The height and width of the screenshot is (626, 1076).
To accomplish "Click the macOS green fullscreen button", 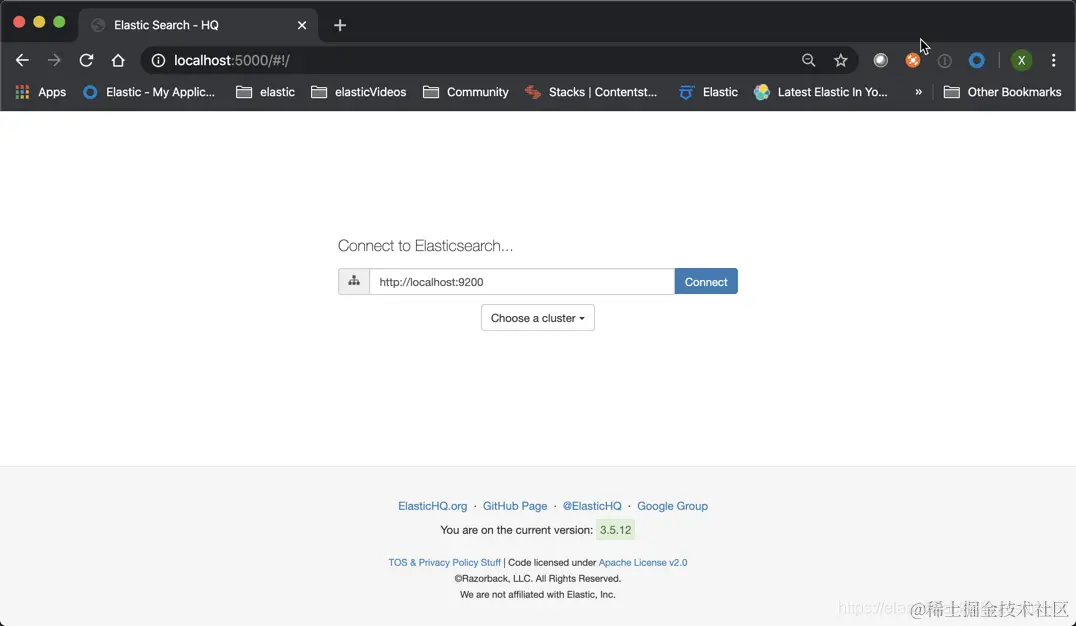I will click(59, 22).
